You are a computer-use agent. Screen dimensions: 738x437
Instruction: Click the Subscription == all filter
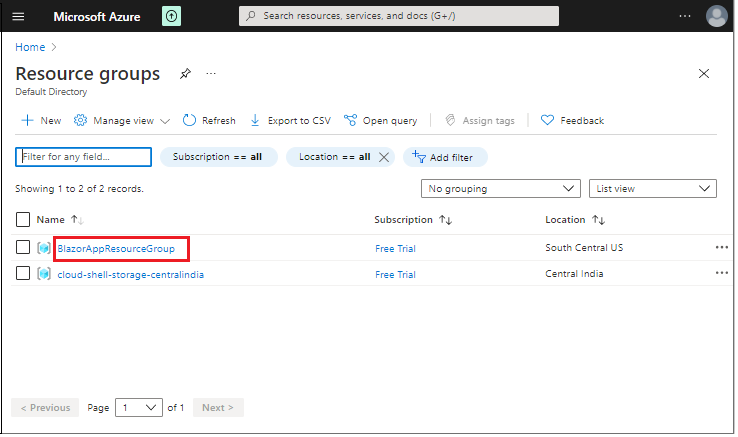coord(219,157)
